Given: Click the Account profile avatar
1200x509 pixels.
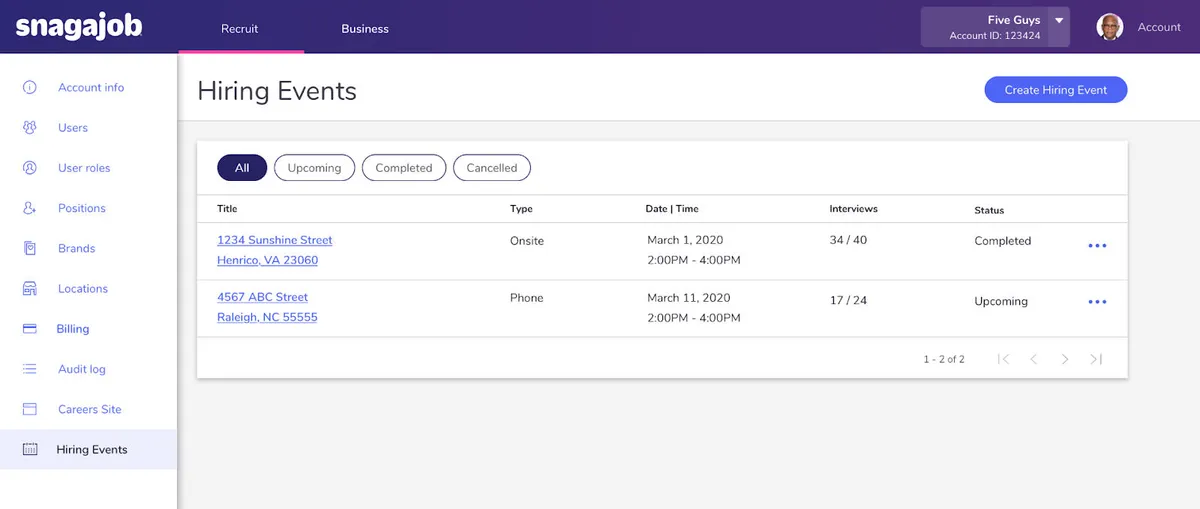Looking at the screenshot, I should click(1110, 27).
